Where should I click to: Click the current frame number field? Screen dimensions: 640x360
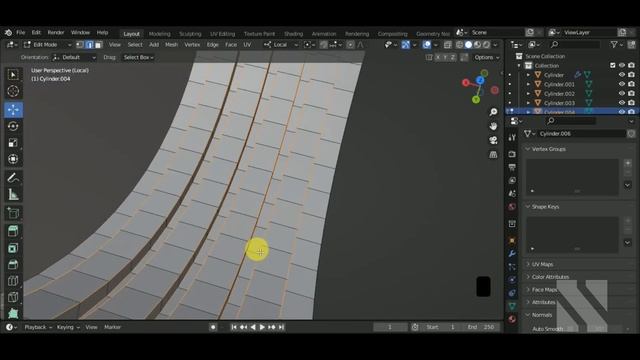pyautogui.click(x=390, y=327)
